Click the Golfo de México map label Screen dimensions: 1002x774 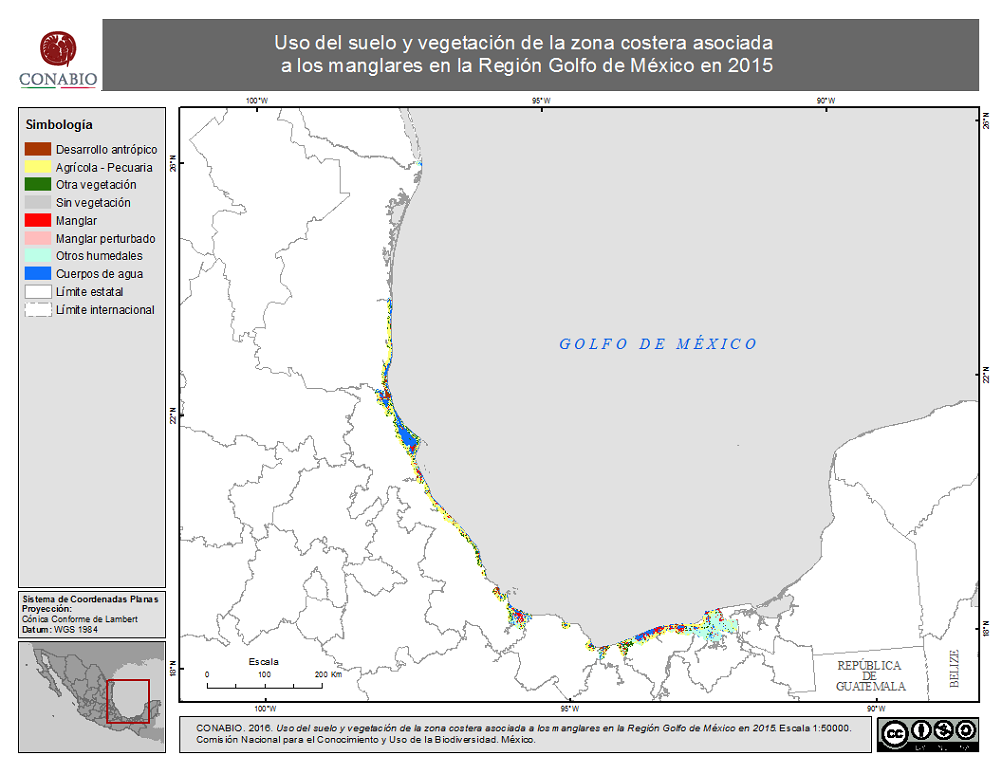(x=657, y=344)
